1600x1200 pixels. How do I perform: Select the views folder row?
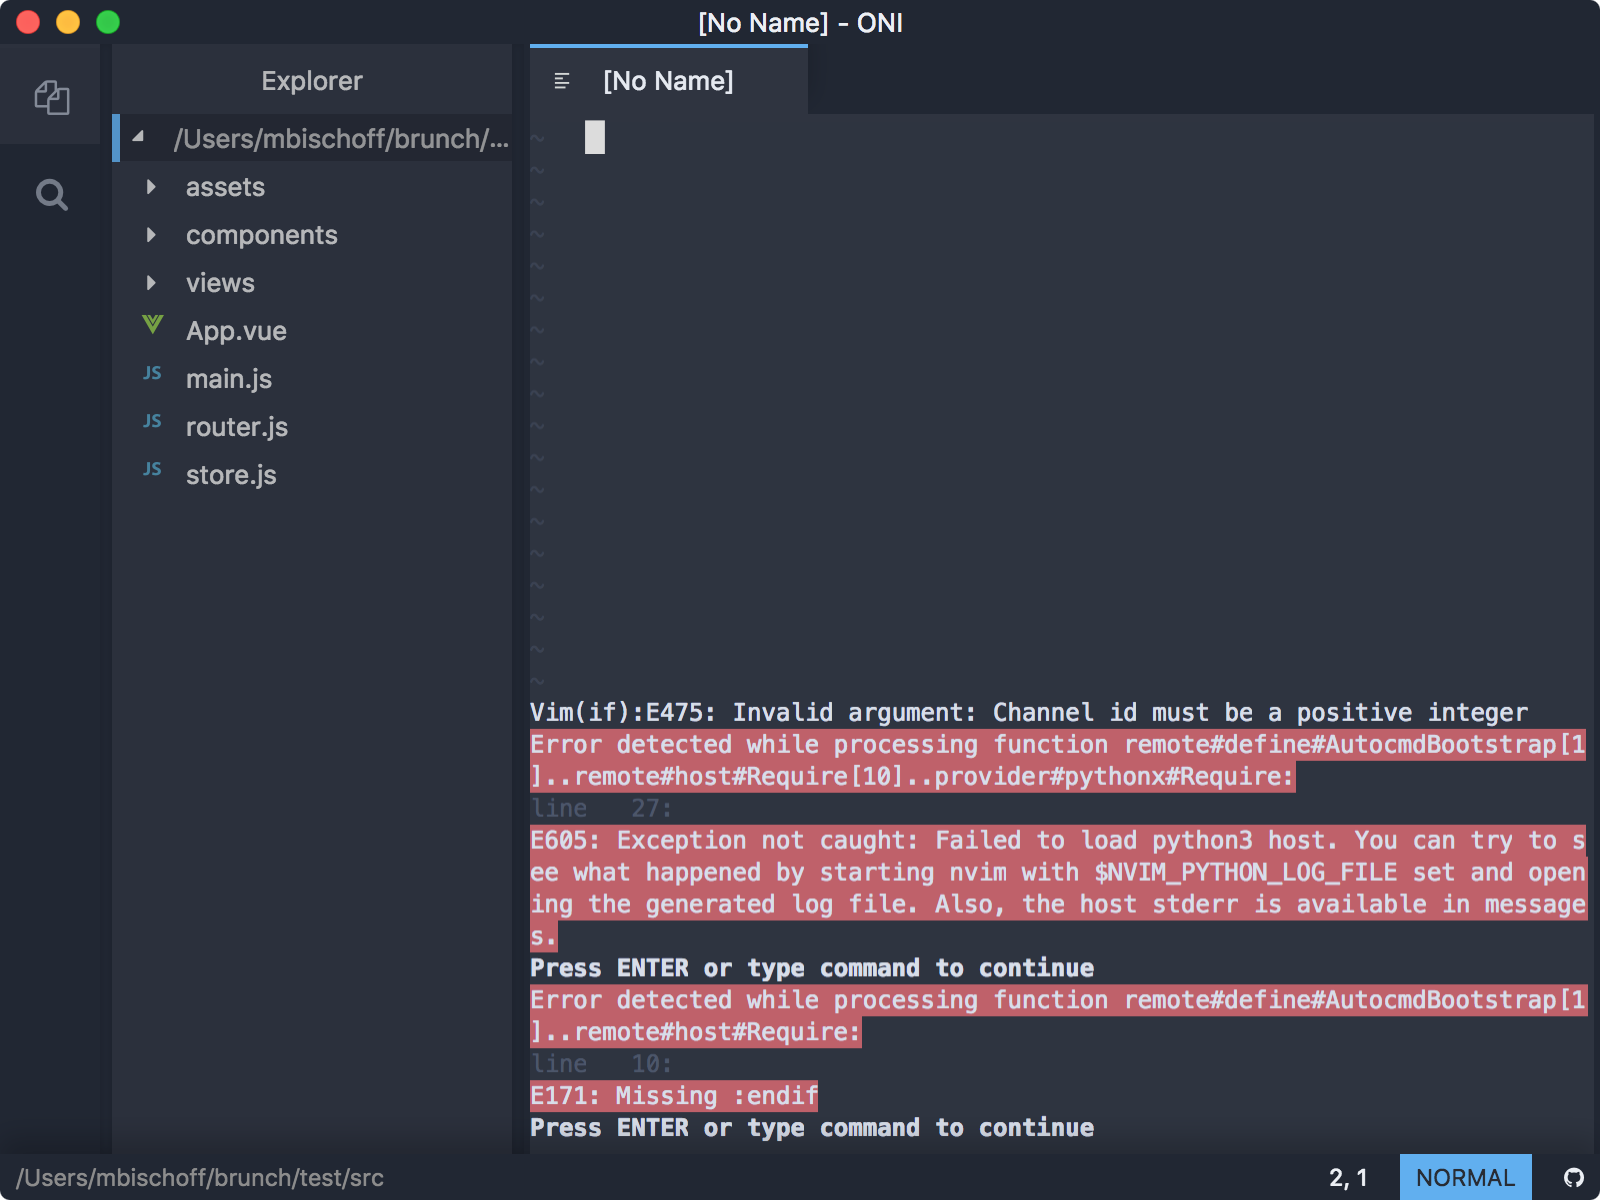[x=312, y=283]
